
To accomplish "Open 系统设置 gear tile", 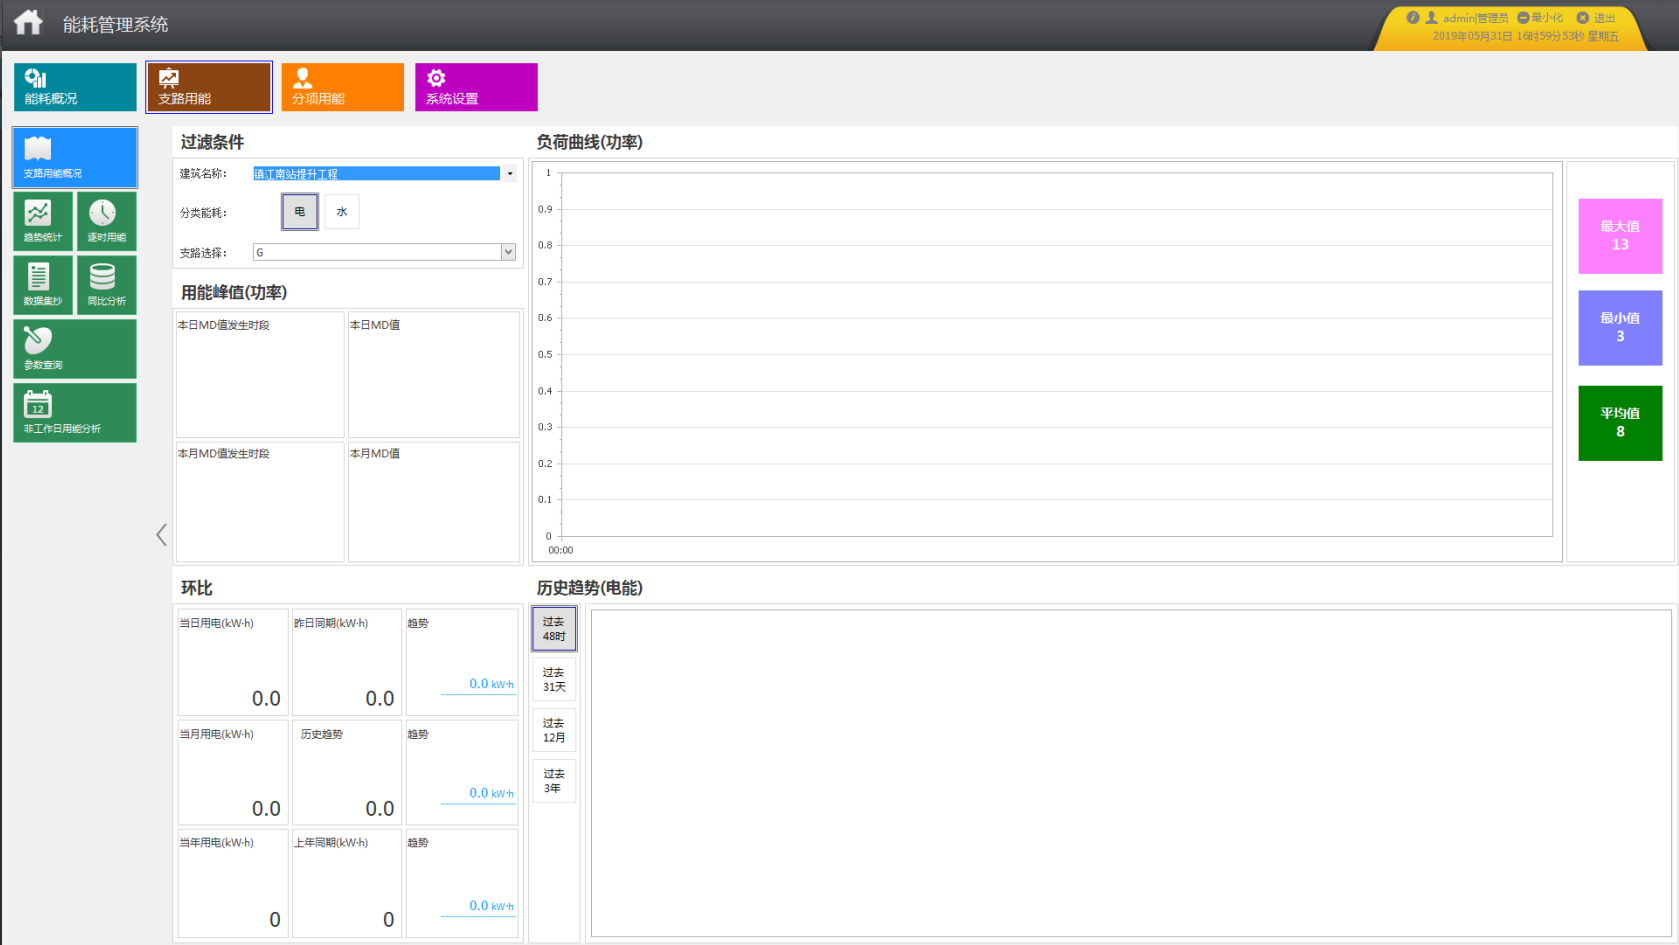I will (476, 87).
